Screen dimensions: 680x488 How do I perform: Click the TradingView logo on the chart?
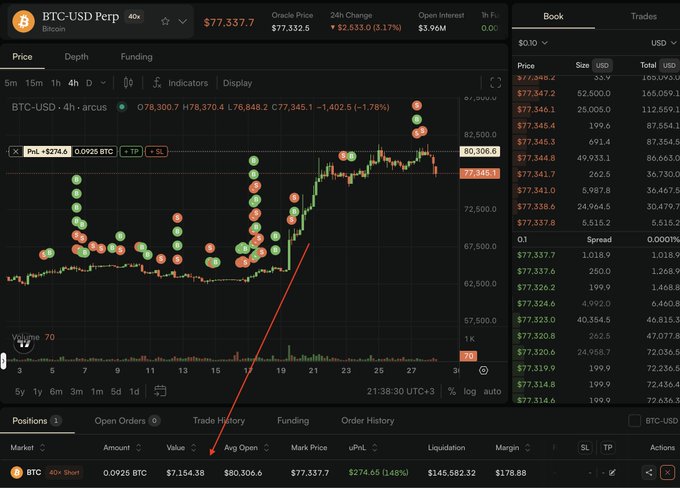click(24, 344)
